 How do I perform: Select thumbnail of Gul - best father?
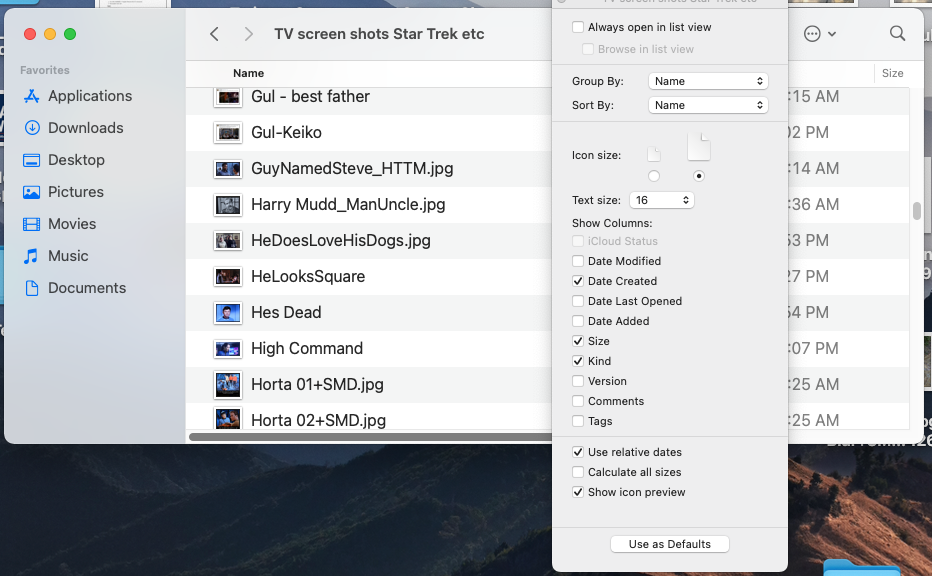pyautogui.click(x=228, y=97)
